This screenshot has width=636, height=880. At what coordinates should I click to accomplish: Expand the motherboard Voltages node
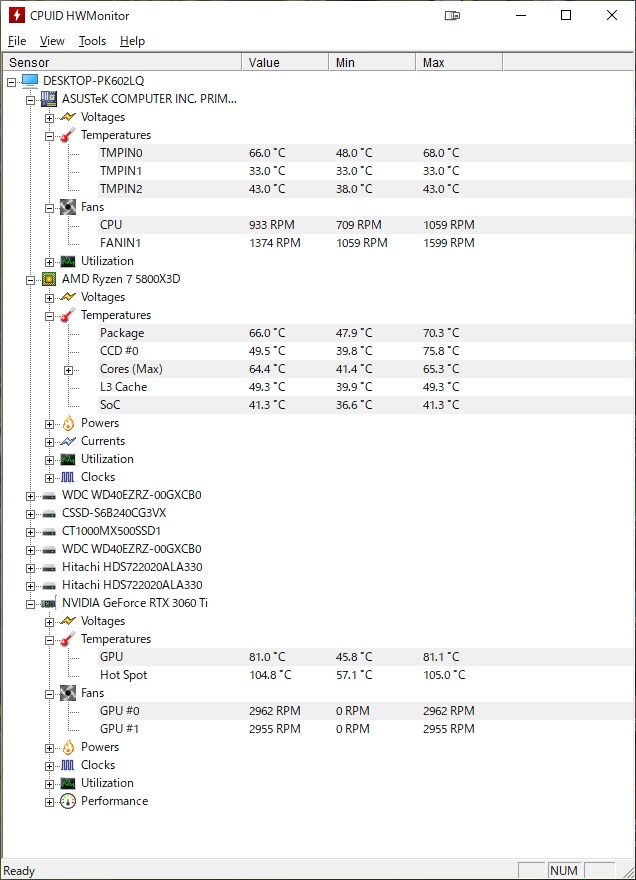[x=49, y=118]
